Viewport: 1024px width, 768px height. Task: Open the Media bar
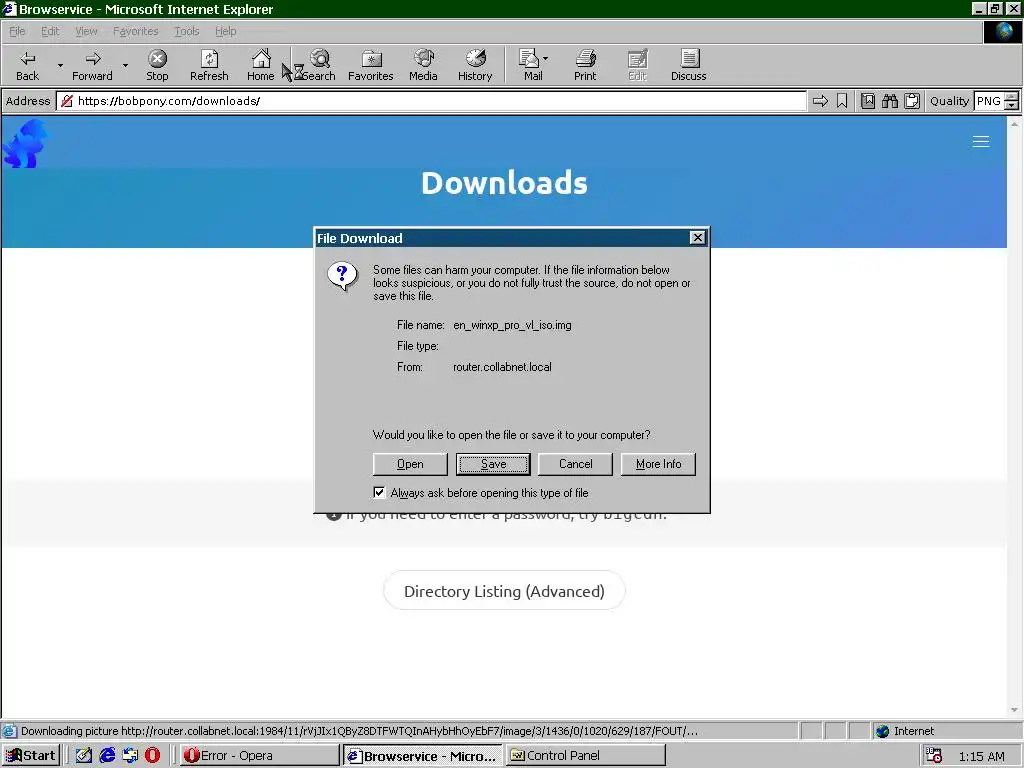click(423, 65)
